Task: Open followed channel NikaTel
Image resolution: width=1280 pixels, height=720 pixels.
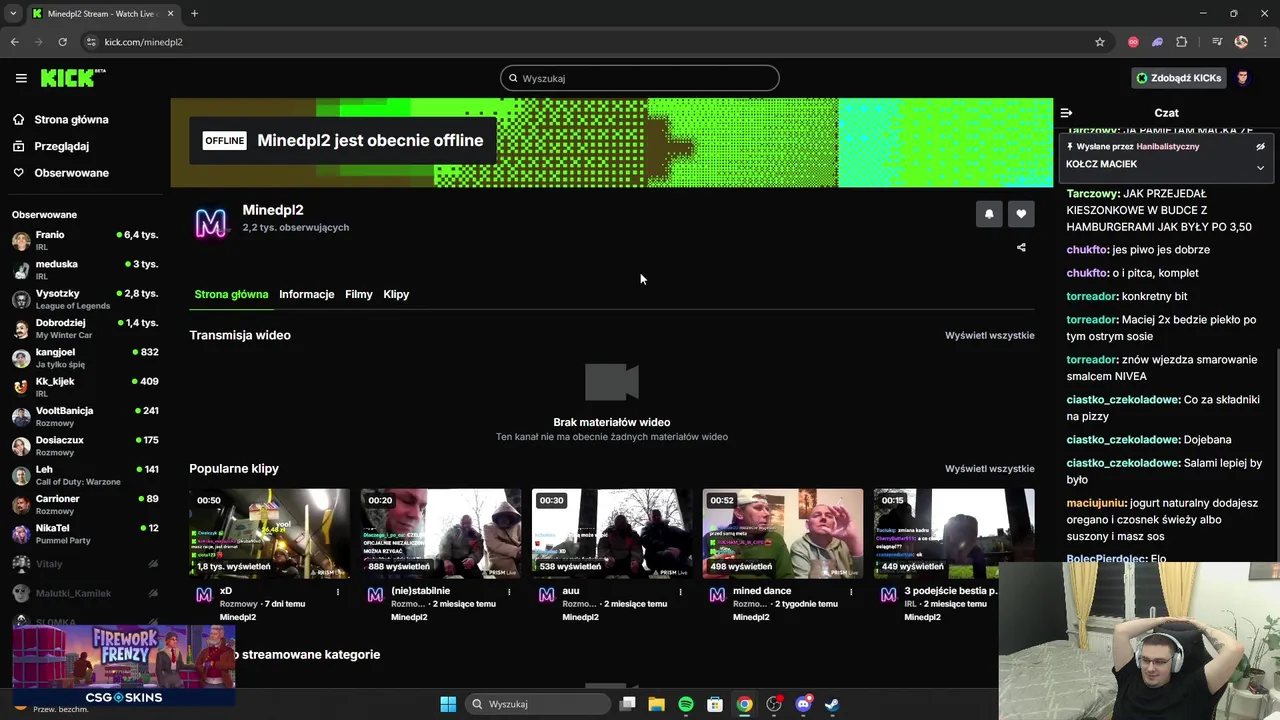Action: (x=85, y=533)
